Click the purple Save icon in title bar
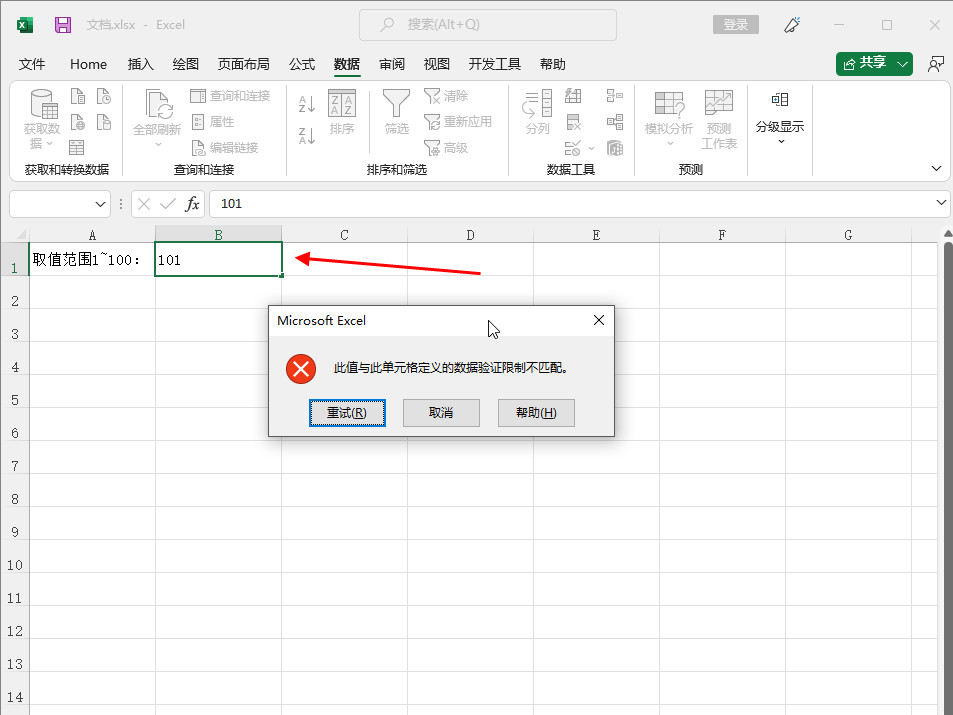 tap(63, 25)
